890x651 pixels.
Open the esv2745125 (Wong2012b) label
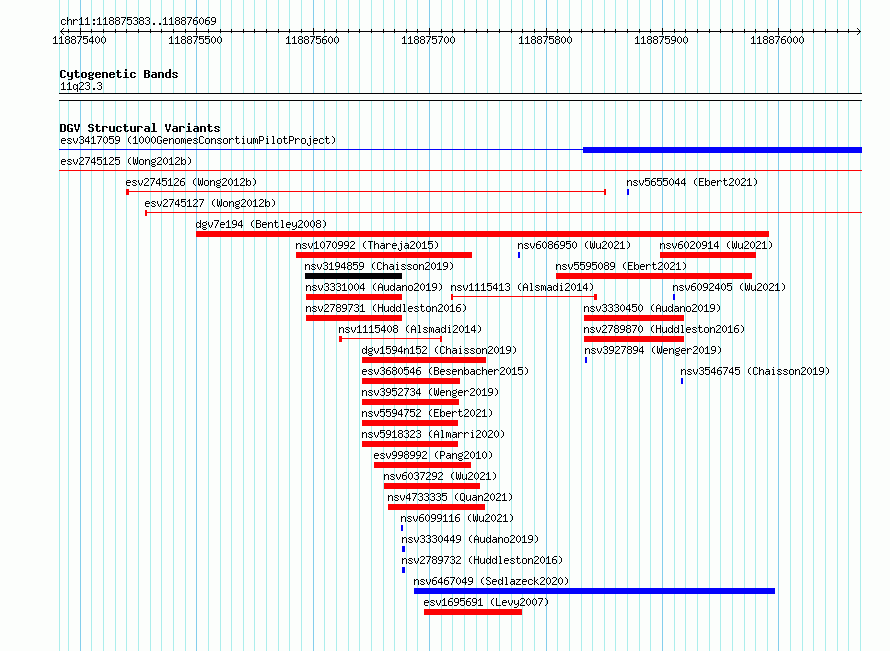click(x=126, y=161)
